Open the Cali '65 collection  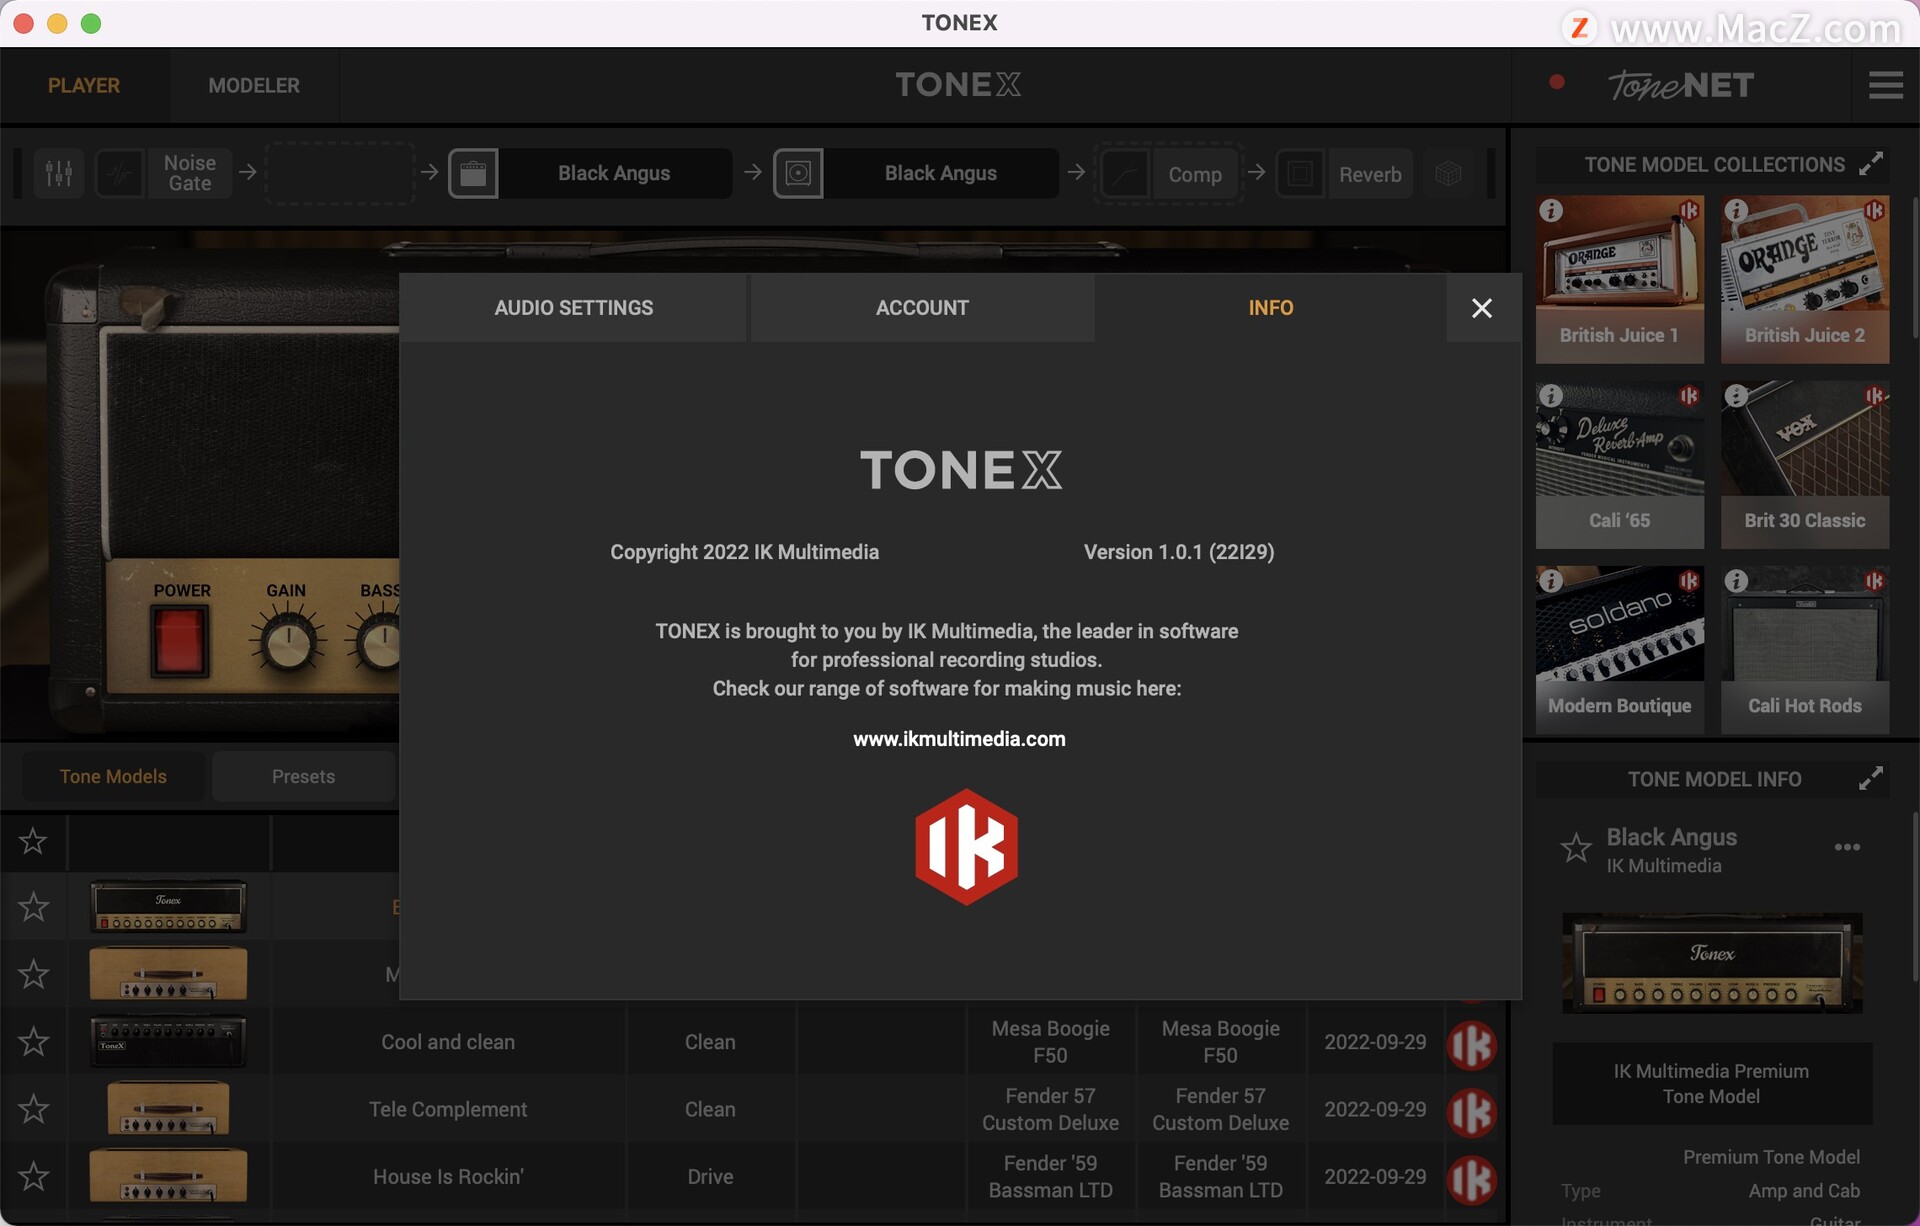[x=1619, y=464]
